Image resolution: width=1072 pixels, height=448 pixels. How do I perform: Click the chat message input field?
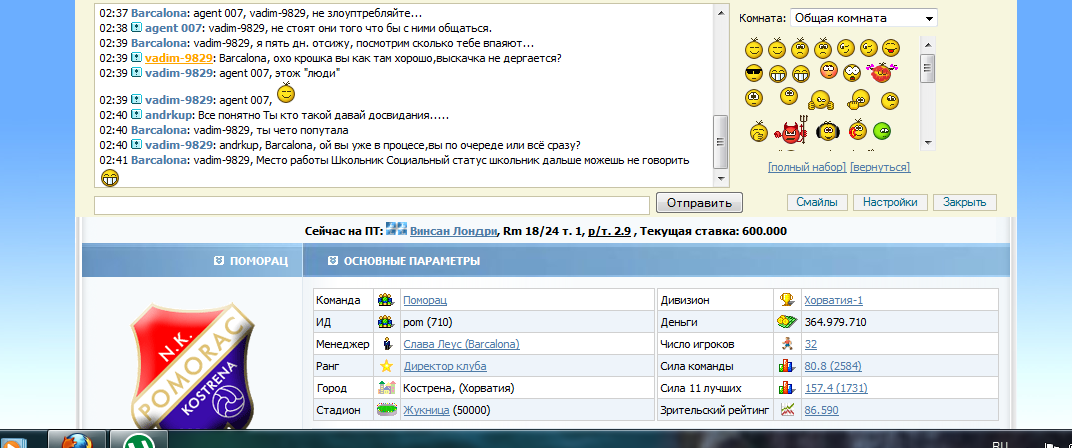(373, 204)
